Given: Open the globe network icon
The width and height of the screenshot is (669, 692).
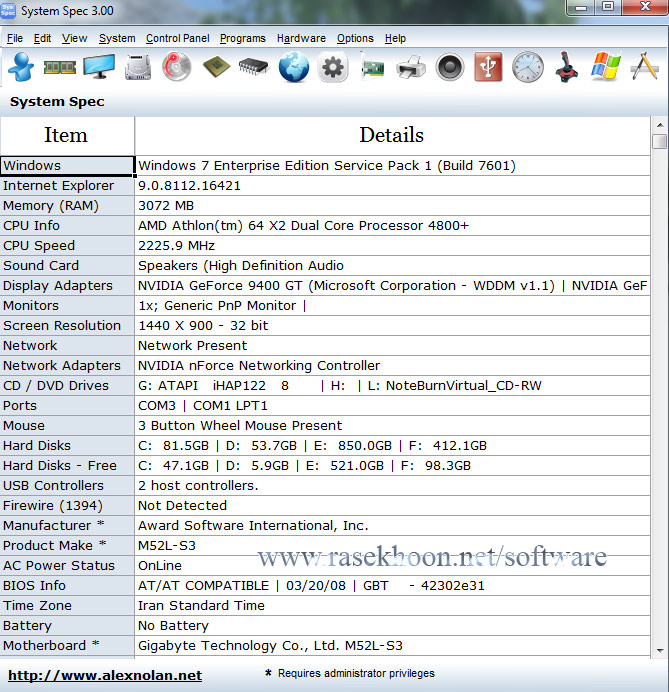Looking at the screenshot, I should (293, 67).
